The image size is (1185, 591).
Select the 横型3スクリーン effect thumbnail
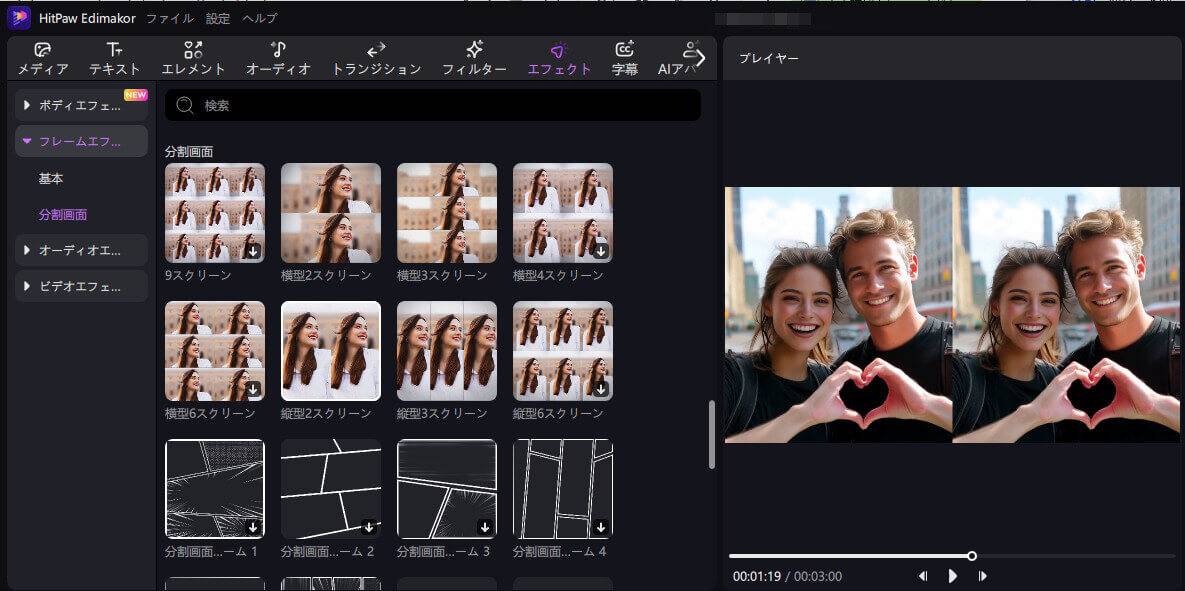(x=447, y=213)
